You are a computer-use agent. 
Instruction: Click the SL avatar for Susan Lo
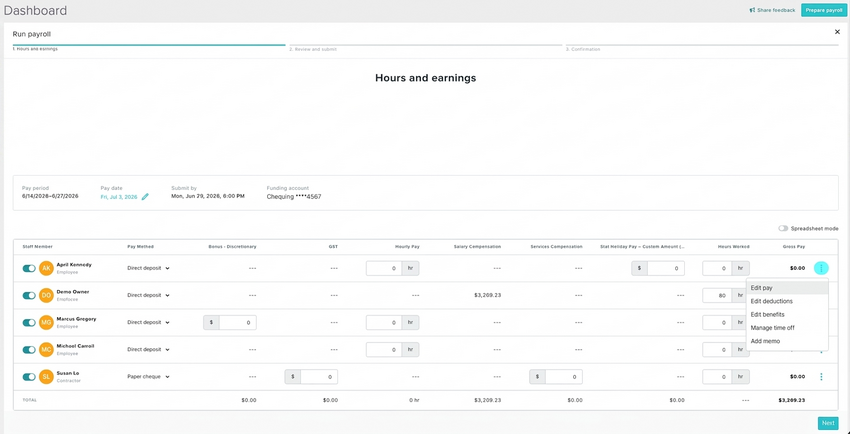(46, 377)
